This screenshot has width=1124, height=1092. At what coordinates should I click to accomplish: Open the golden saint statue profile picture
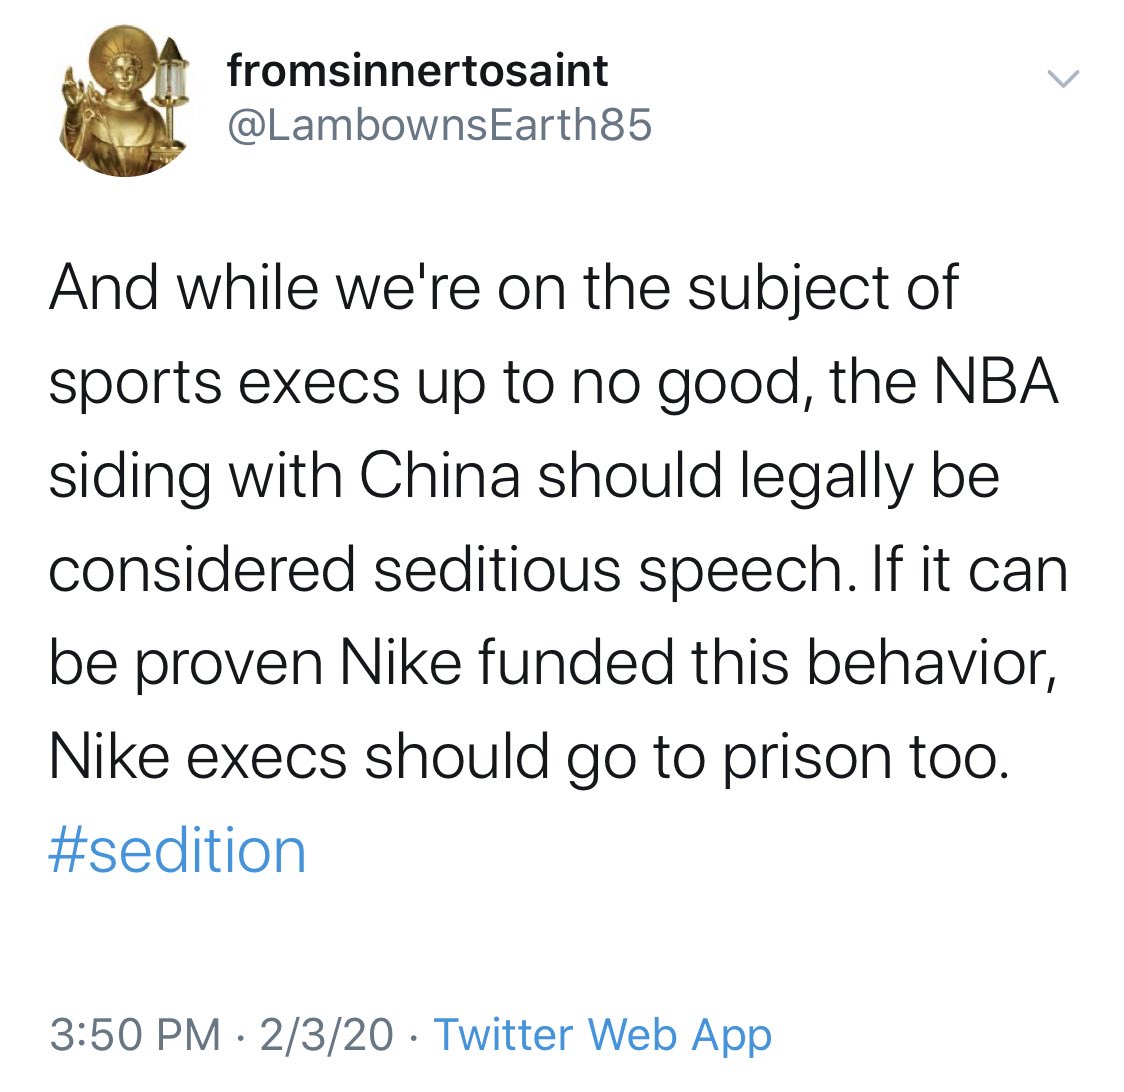click(123, 101)
